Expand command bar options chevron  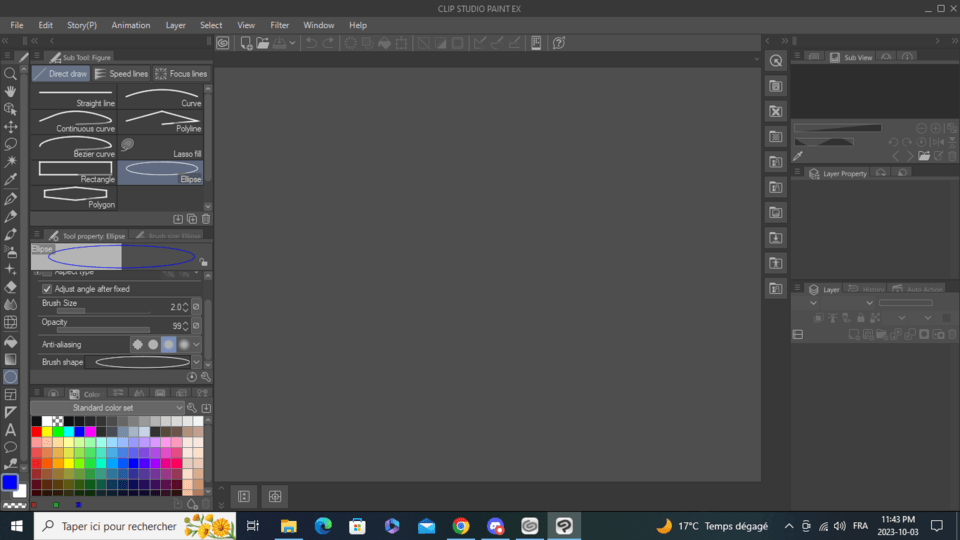(757, 59)
